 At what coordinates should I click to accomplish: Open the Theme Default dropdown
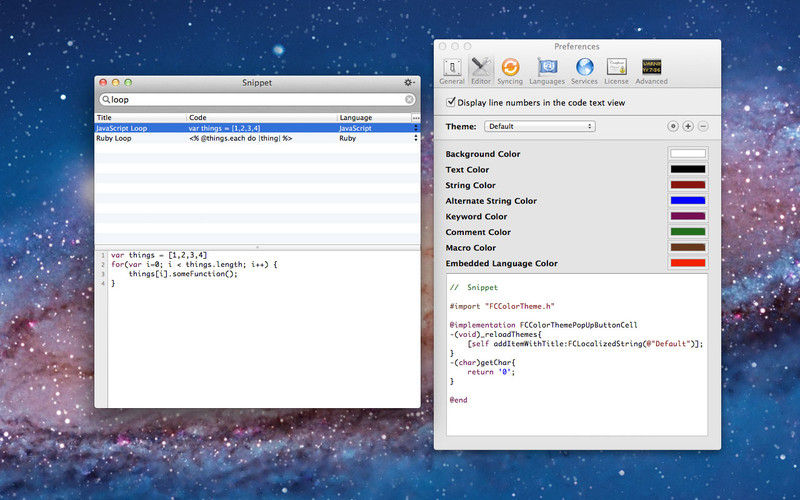tap(540, 126)
